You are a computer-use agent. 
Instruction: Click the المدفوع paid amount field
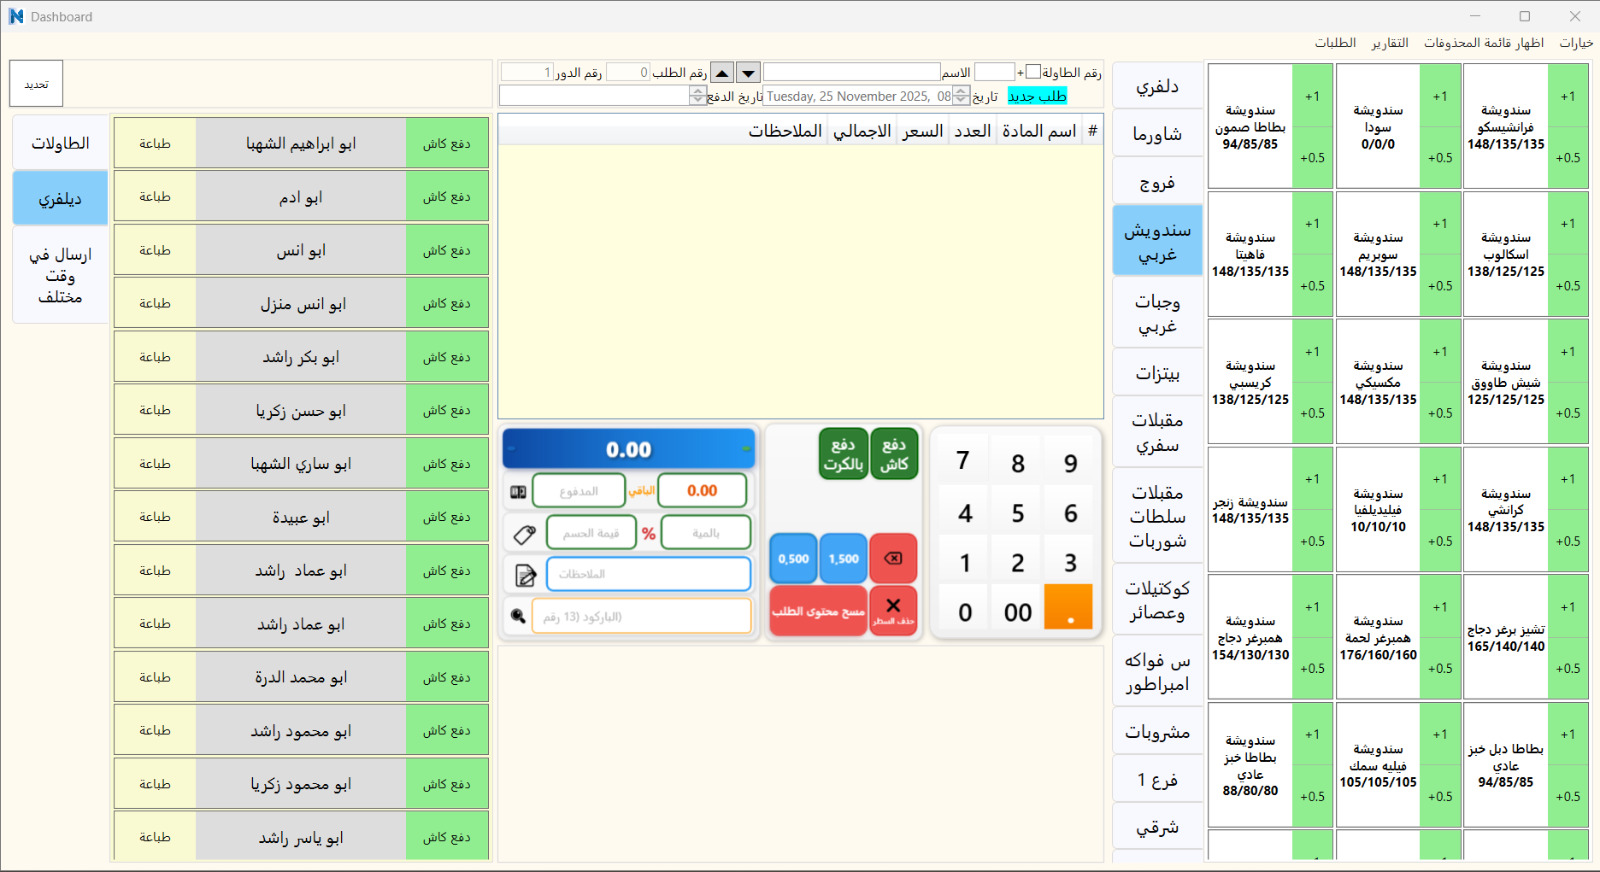tap(579, 491)
